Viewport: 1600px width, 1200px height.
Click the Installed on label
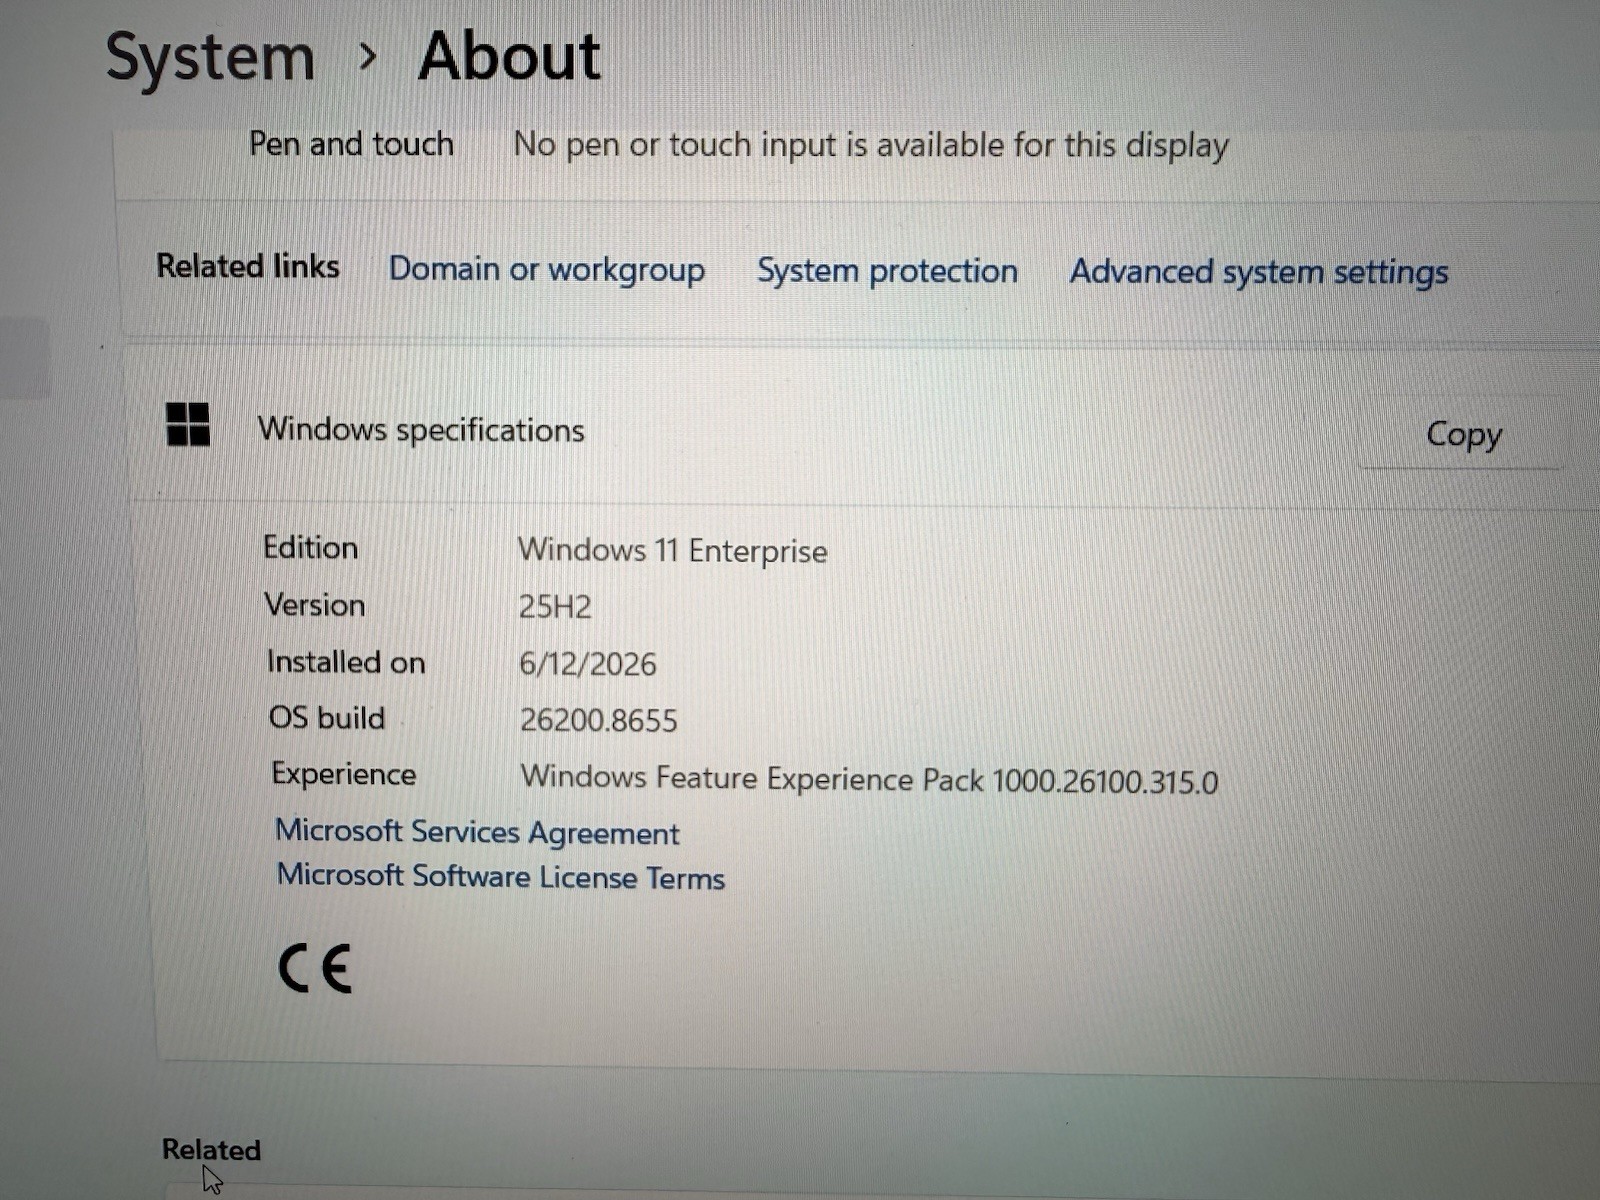346,662
